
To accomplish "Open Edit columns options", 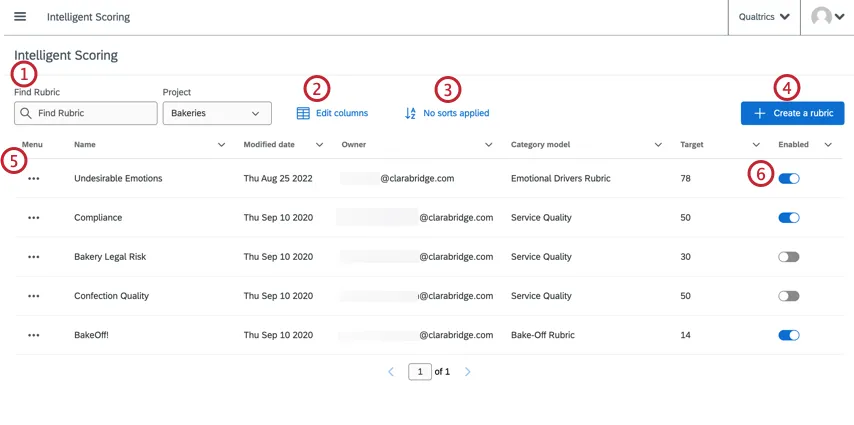I will [x=332, y=113].
